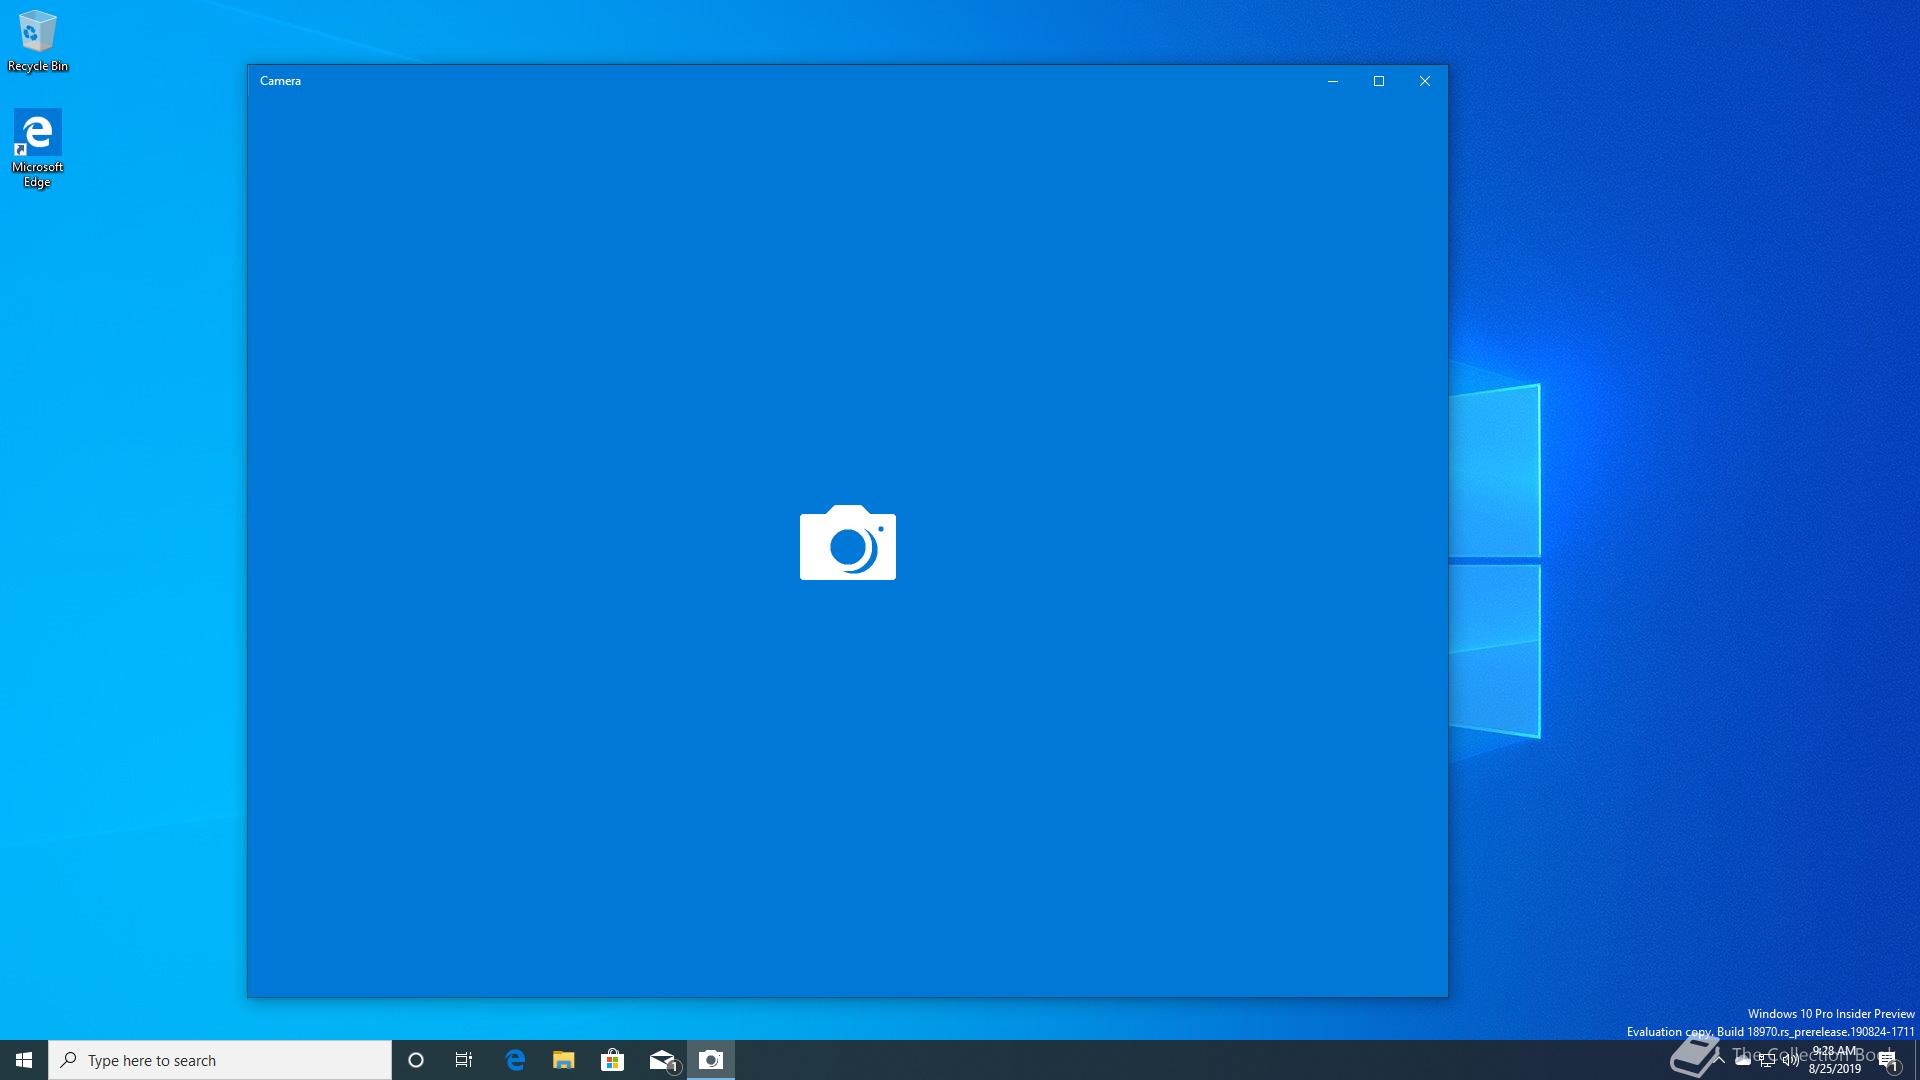1920x1080 pixels.
Task: Click the OneDrive cloud tray icon
Action: (x=1743, y=1060)
